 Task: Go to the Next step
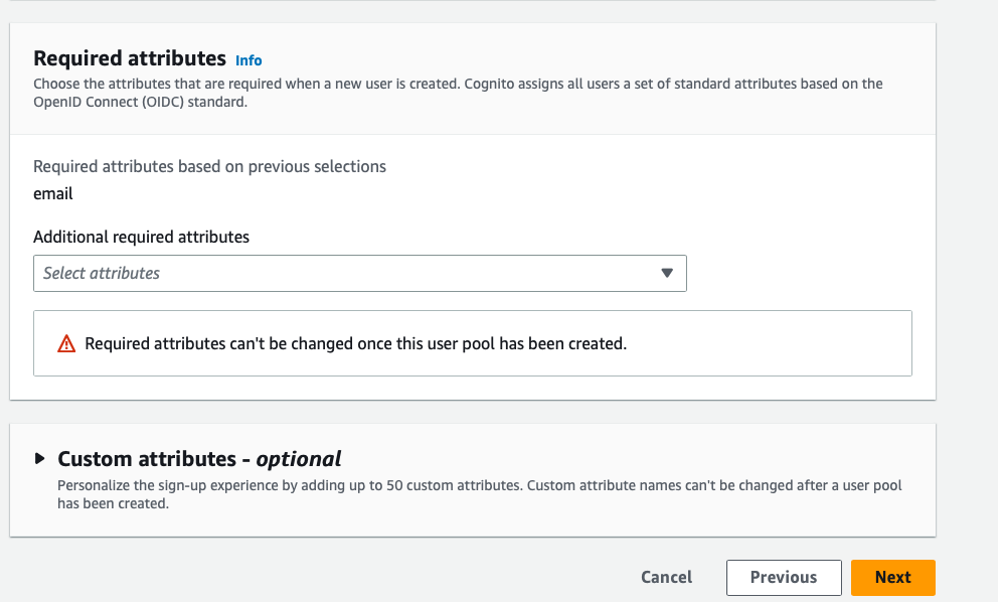(x=893, y=577)
